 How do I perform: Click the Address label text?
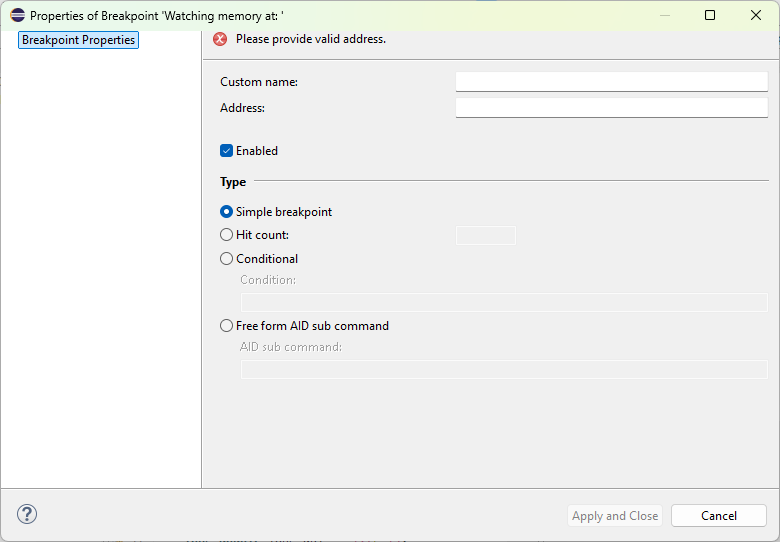(x=242, y=108)
